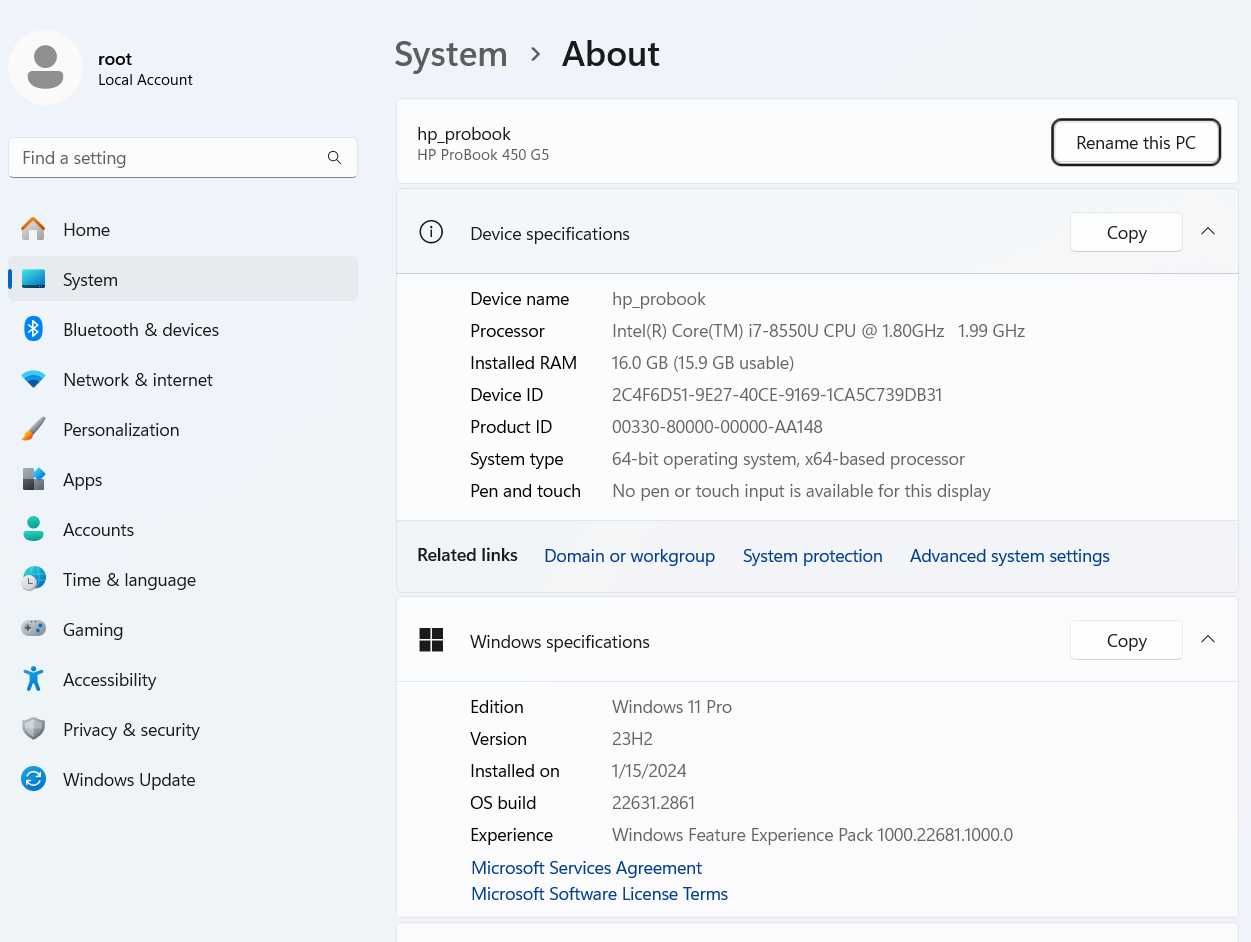1251x942 pixels.
Task: Click the Network wifi icon
Action: (34, 379)
